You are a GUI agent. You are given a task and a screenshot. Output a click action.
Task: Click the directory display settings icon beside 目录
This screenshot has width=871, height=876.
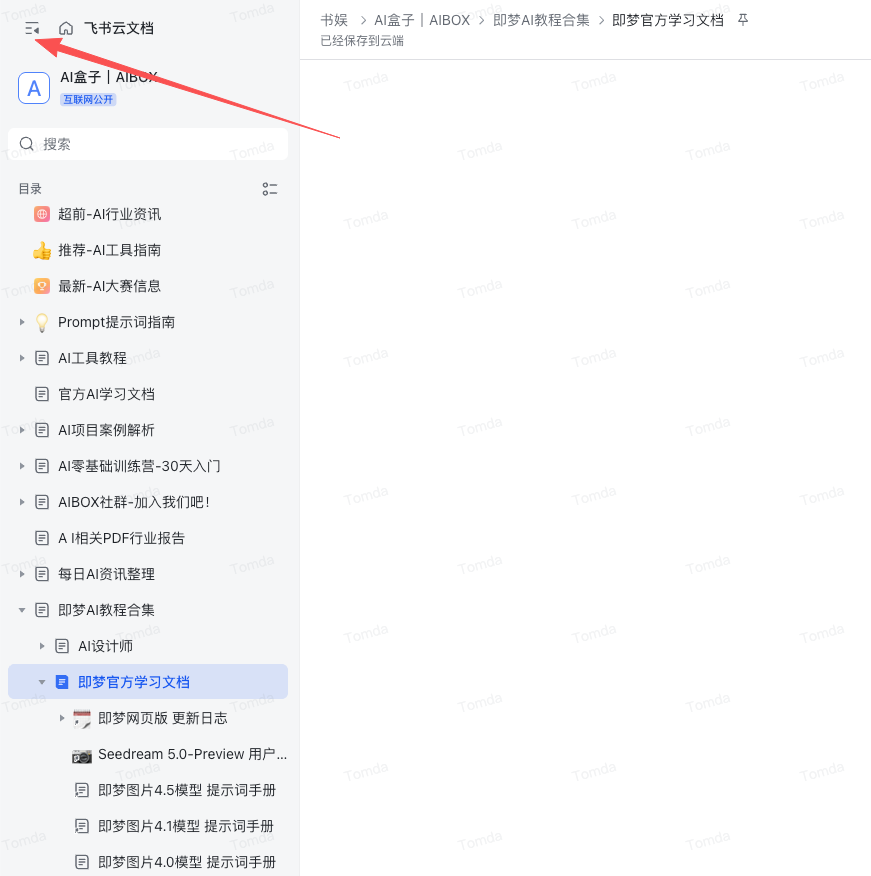coord(269,189)
